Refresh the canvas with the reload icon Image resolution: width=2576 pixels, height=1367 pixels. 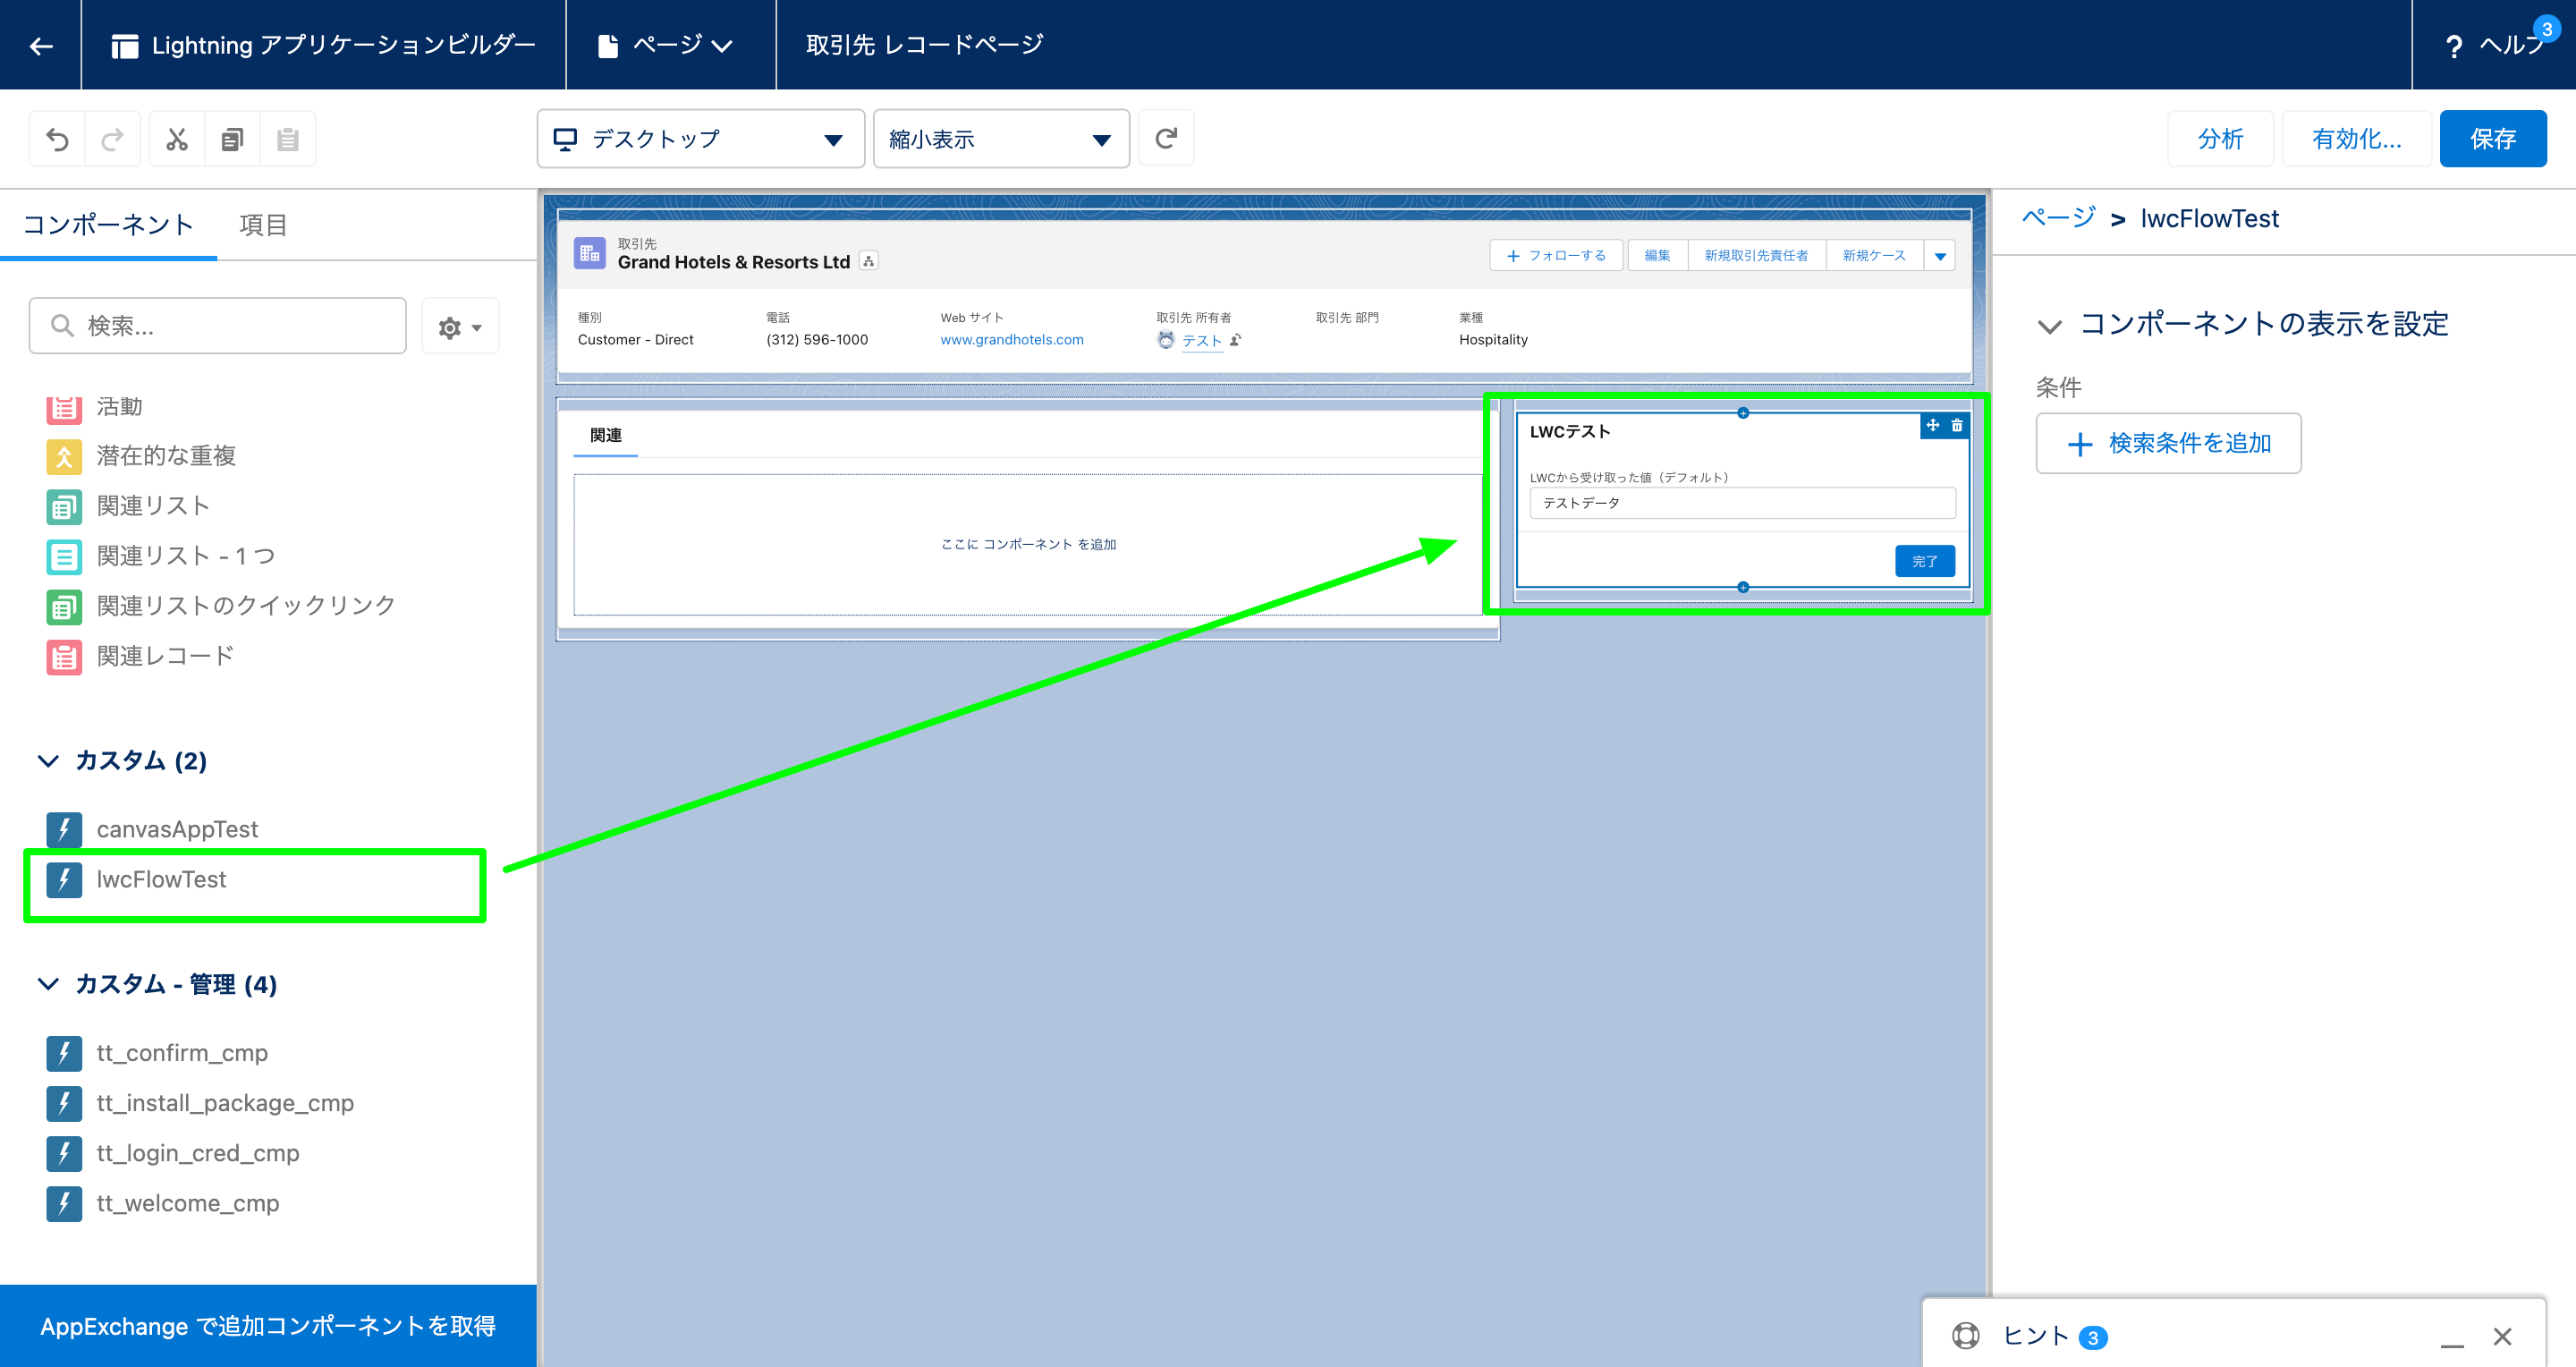point(1166,138)
